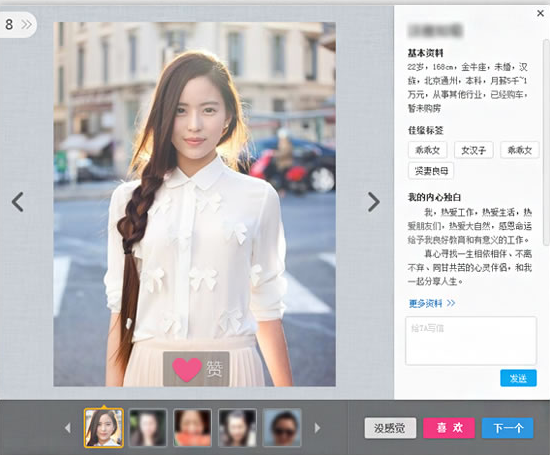Select the fifth thumbnail with sunglasses
Image resolution: width=550 pixels, height=455 pixels.
(282, 428)
